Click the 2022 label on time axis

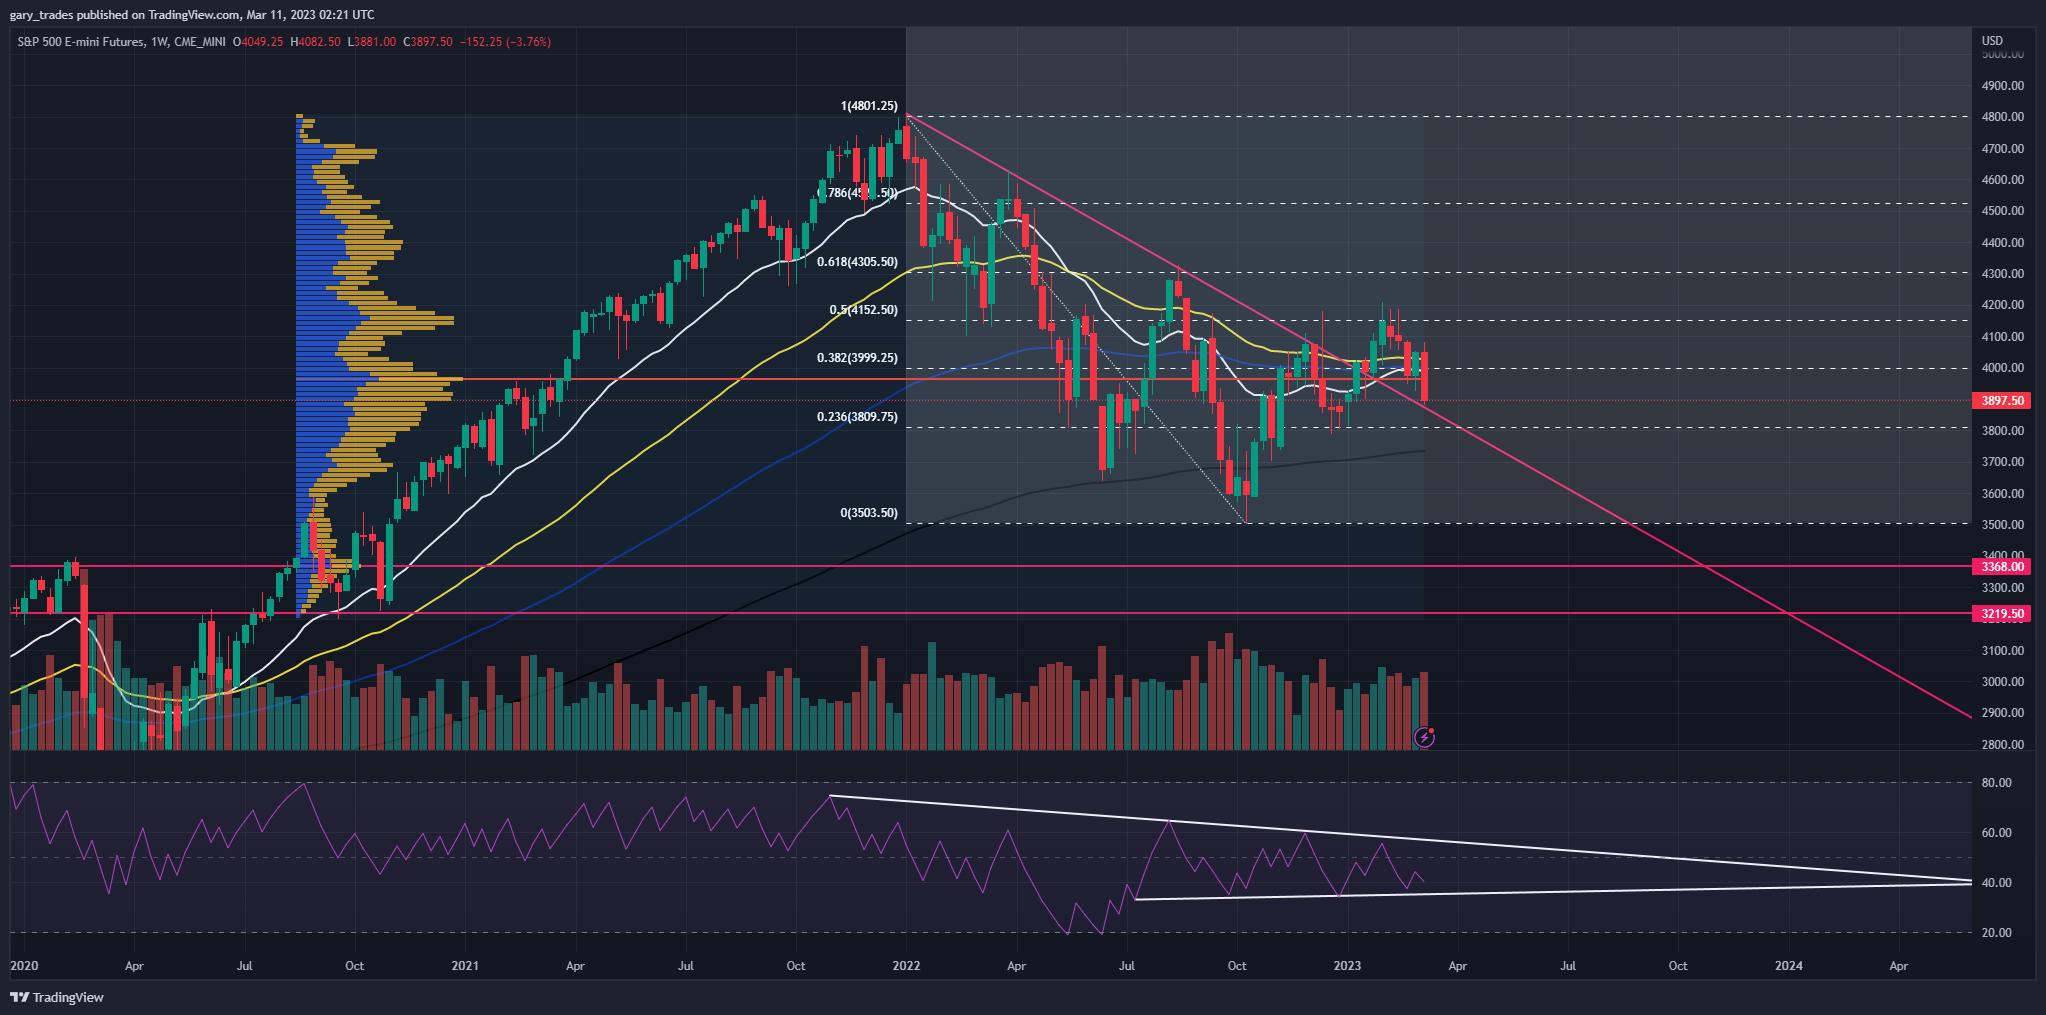[906, 966]
